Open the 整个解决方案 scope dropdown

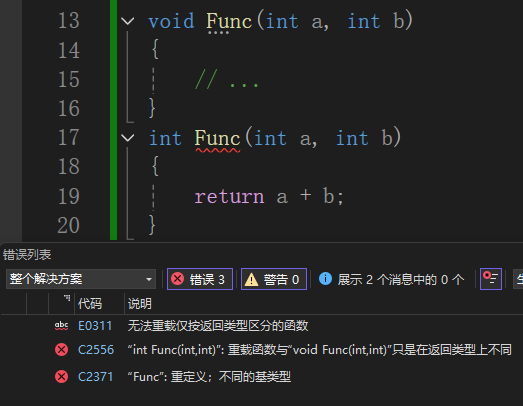click(81, 279)
